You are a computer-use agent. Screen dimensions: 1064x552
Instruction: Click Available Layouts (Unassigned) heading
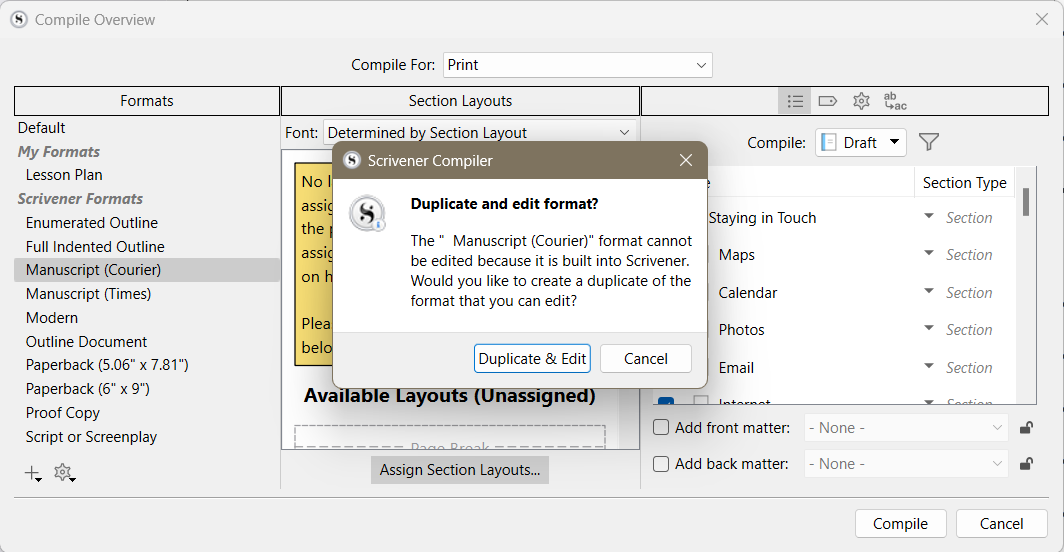449,395
